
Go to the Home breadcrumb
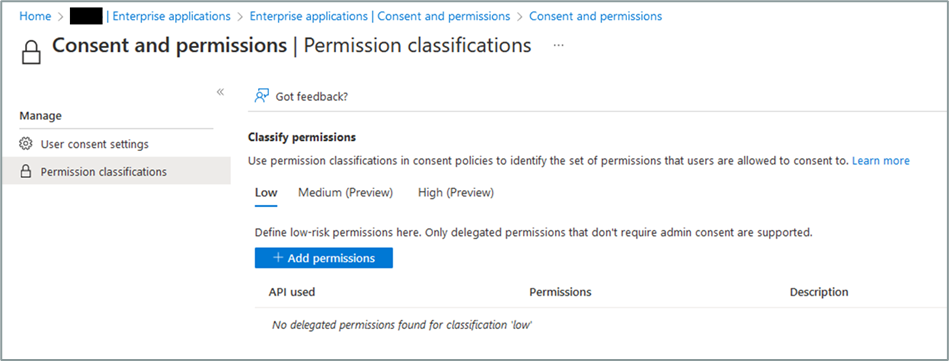point(35,16)
